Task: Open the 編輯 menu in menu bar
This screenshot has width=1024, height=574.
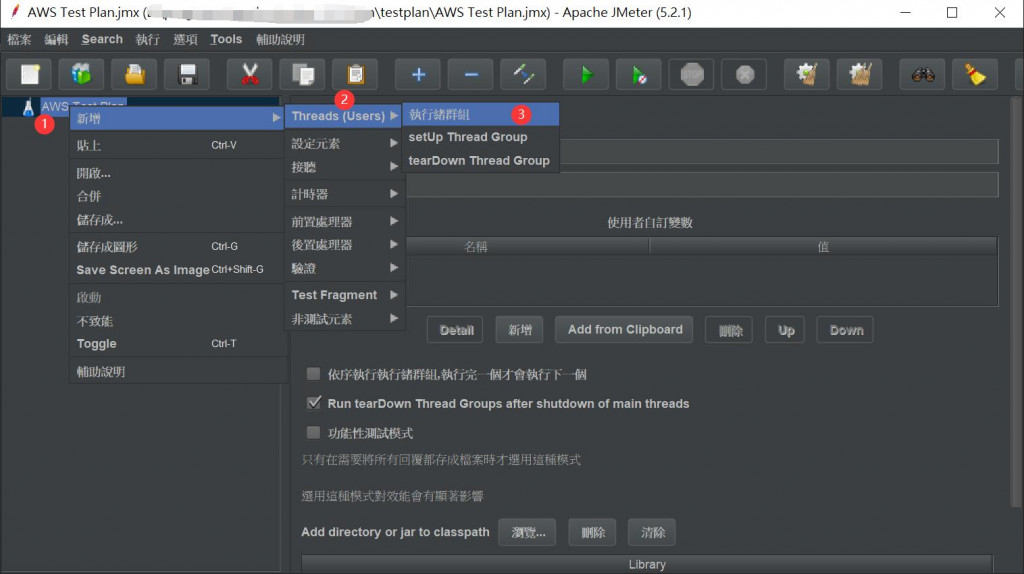Action: [x=56, y=39]
